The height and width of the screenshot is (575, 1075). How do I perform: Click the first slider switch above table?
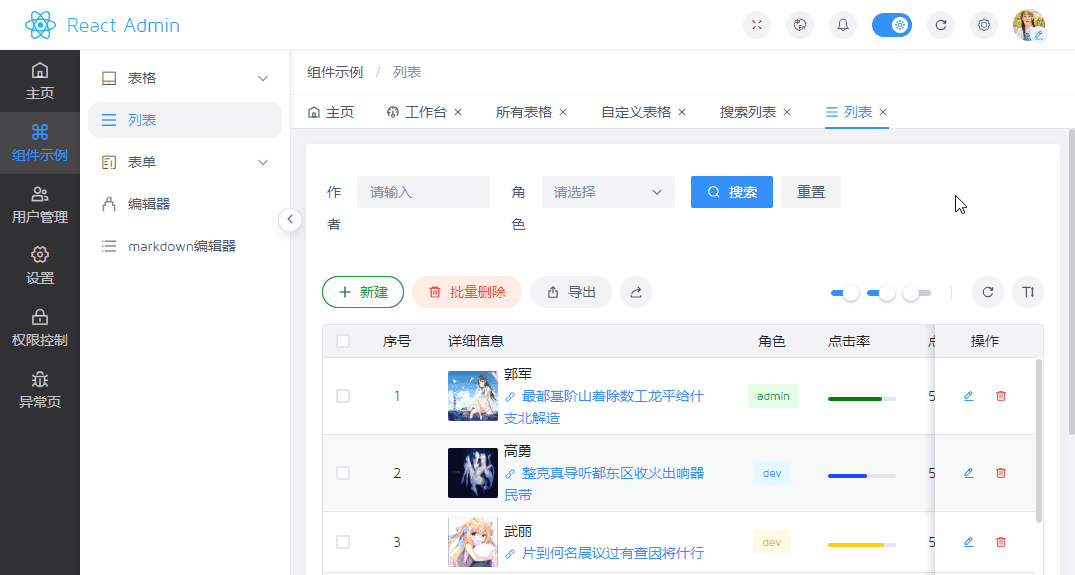(x=845, y=293)
